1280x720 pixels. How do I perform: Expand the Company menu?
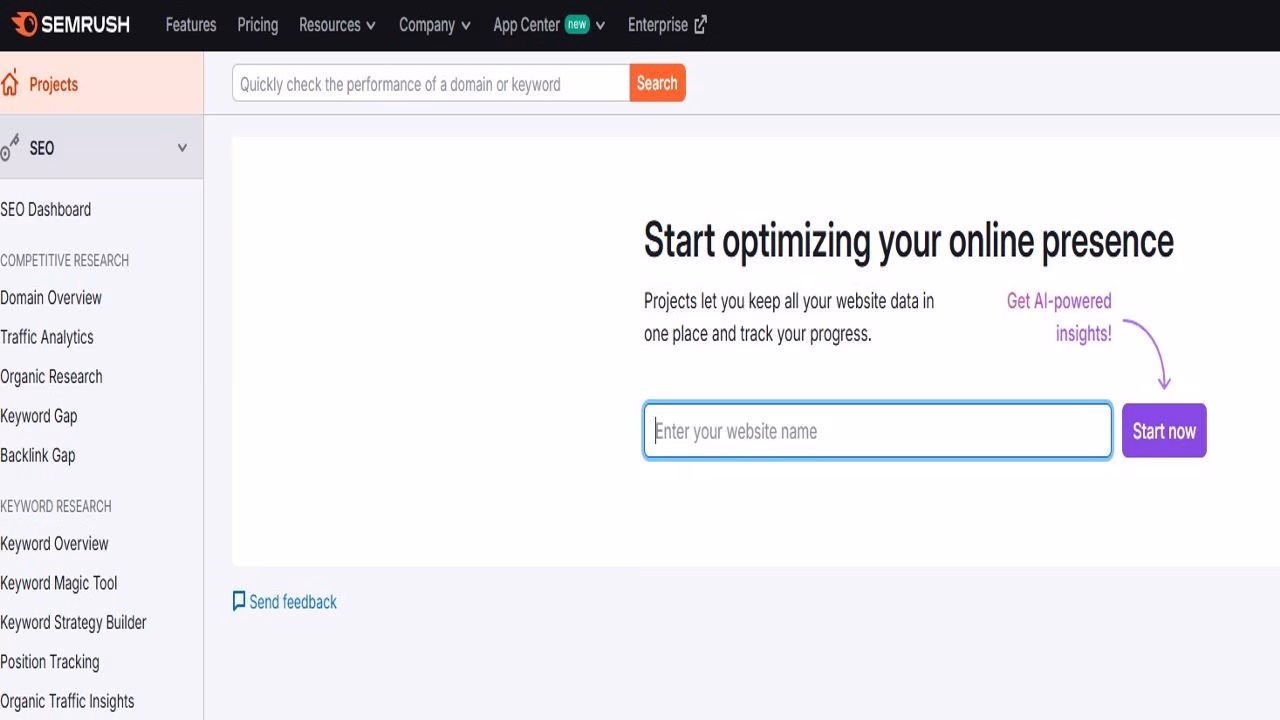coord(434,25)
